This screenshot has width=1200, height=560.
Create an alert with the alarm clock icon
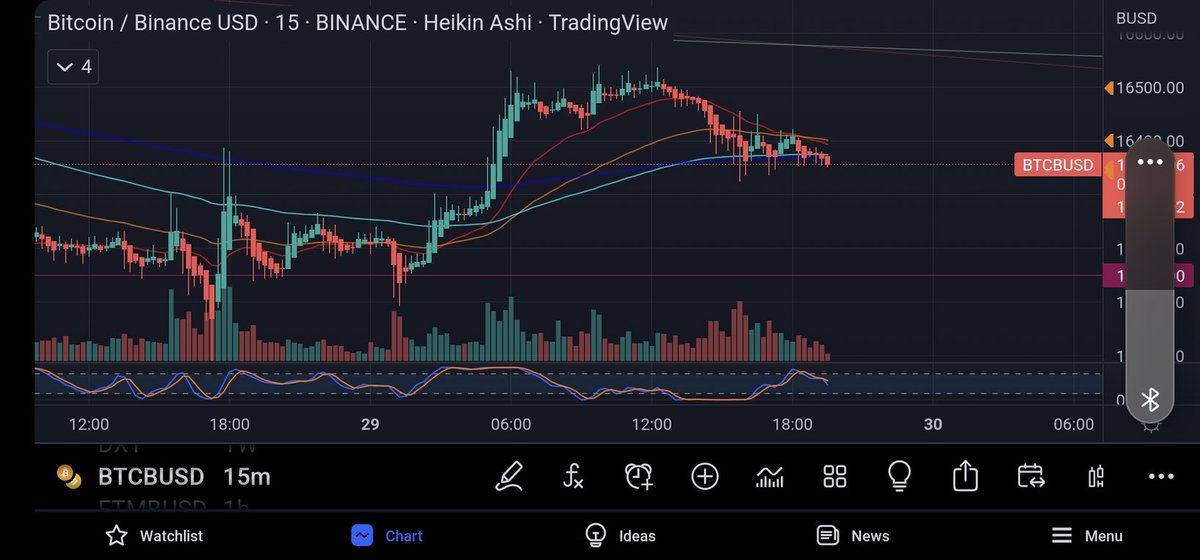[x=639, y=476]
